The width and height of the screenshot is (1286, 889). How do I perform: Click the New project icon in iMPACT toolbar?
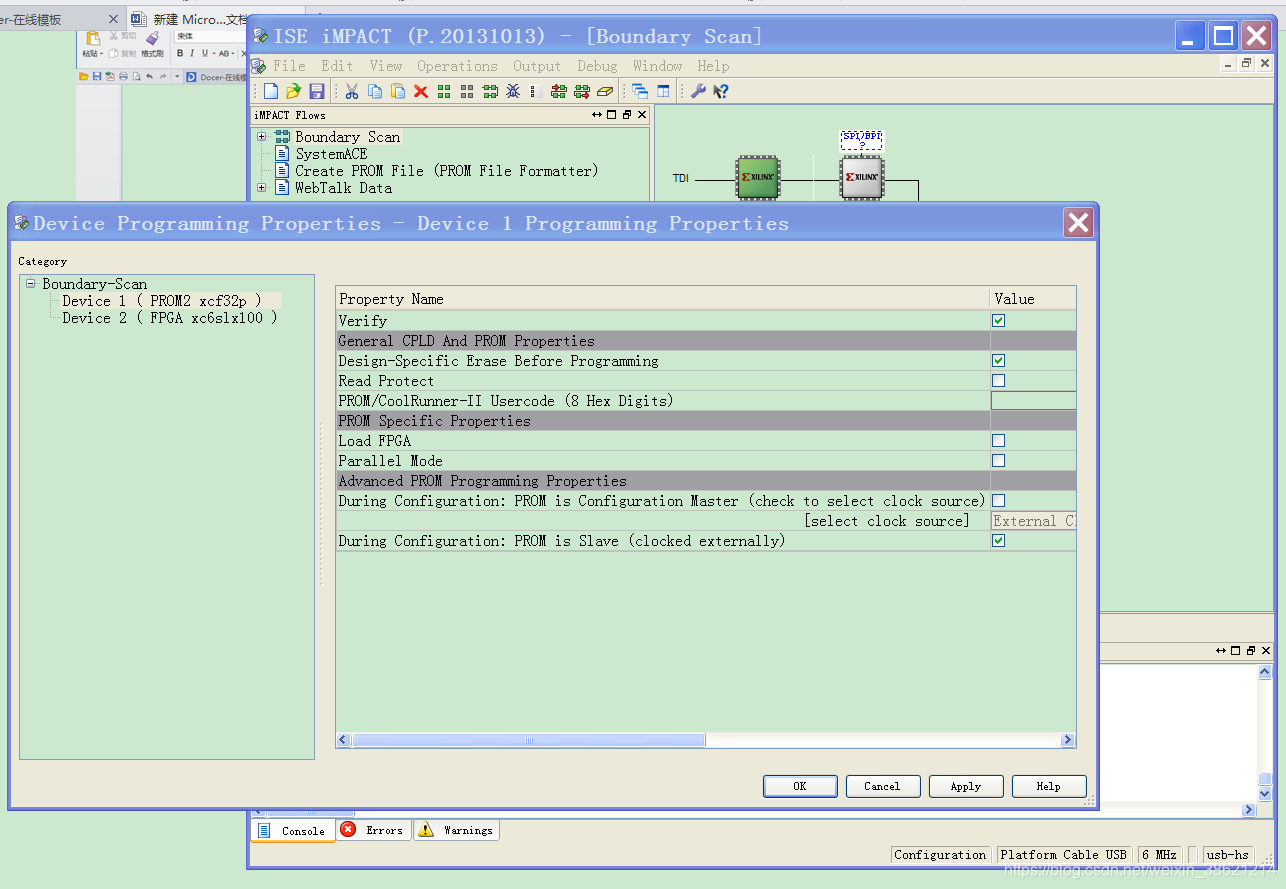271,91
